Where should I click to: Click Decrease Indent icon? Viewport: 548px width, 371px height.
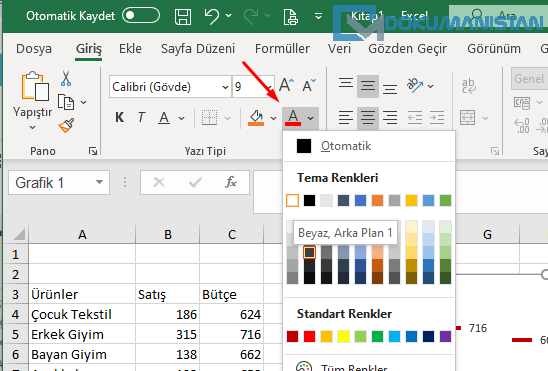pos(415,118)
